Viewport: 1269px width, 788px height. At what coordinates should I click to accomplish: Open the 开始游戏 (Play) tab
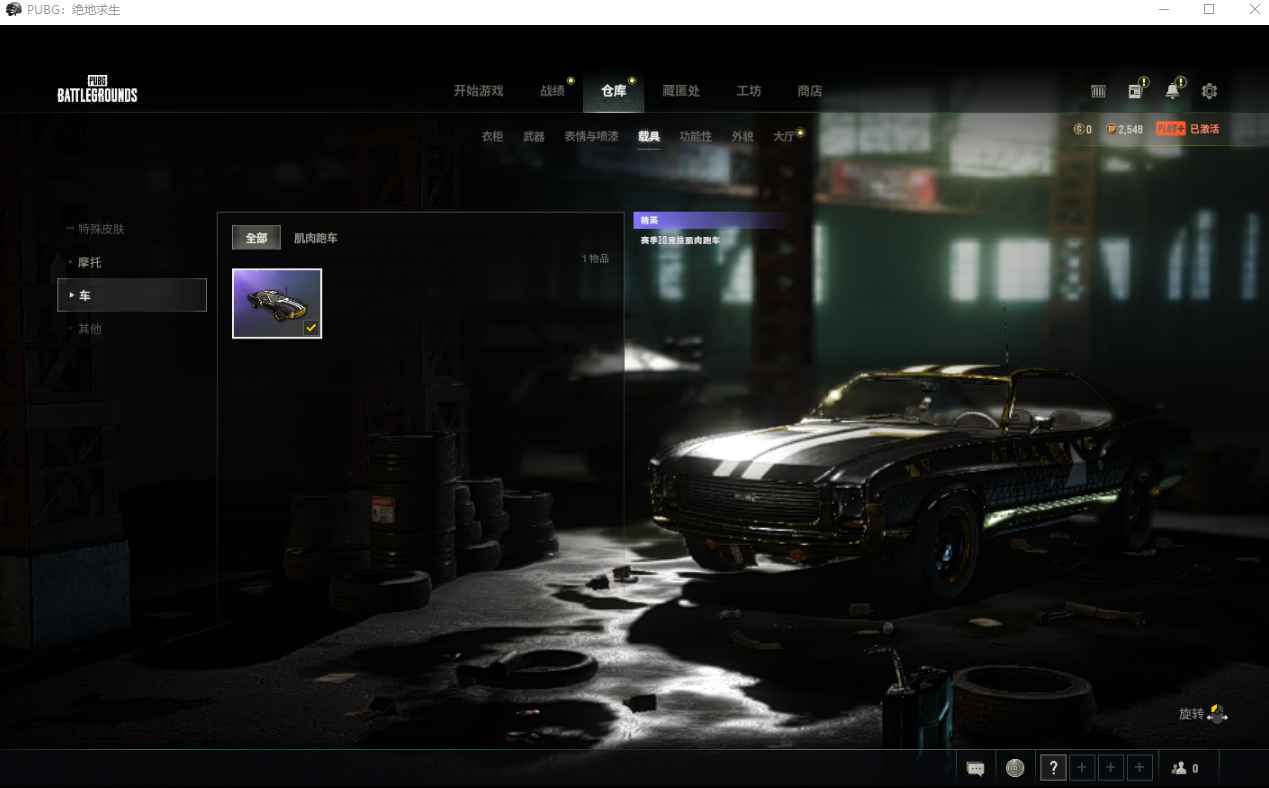tap(479, 91)
